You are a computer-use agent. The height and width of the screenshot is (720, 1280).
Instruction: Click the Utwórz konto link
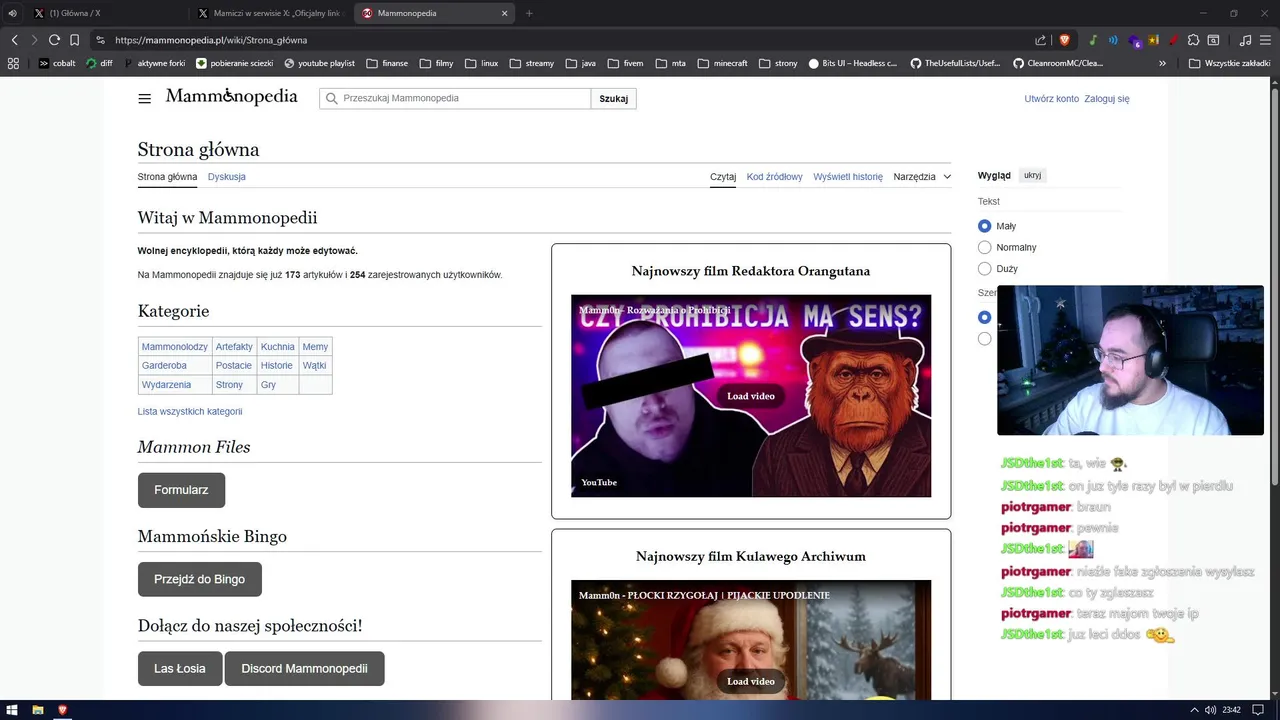1051,99
